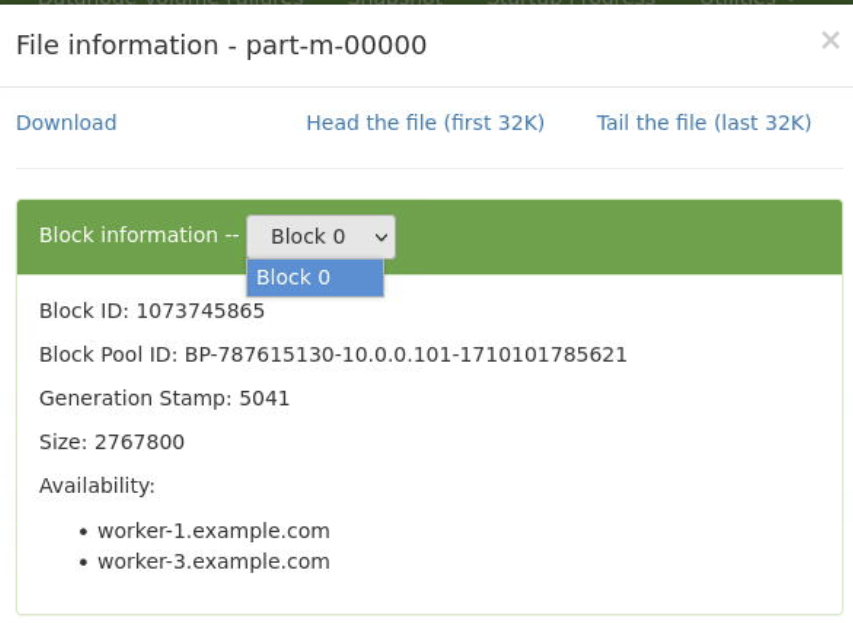Click the worker-3.example.com availability entry
This screenshot has height=623, width=853.
(215, 562)
